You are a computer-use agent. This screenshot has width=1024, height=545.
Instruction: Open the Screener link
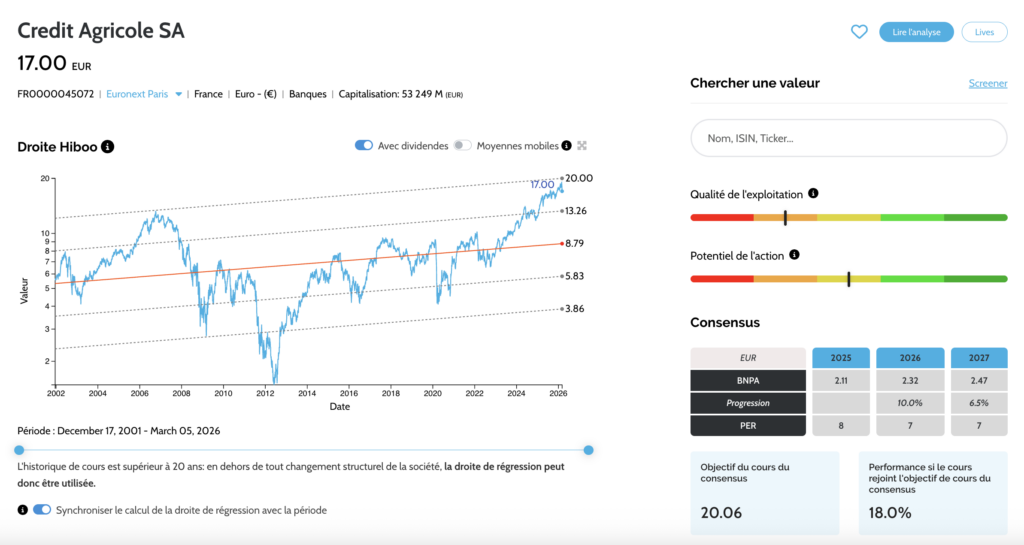pos(988,83)
